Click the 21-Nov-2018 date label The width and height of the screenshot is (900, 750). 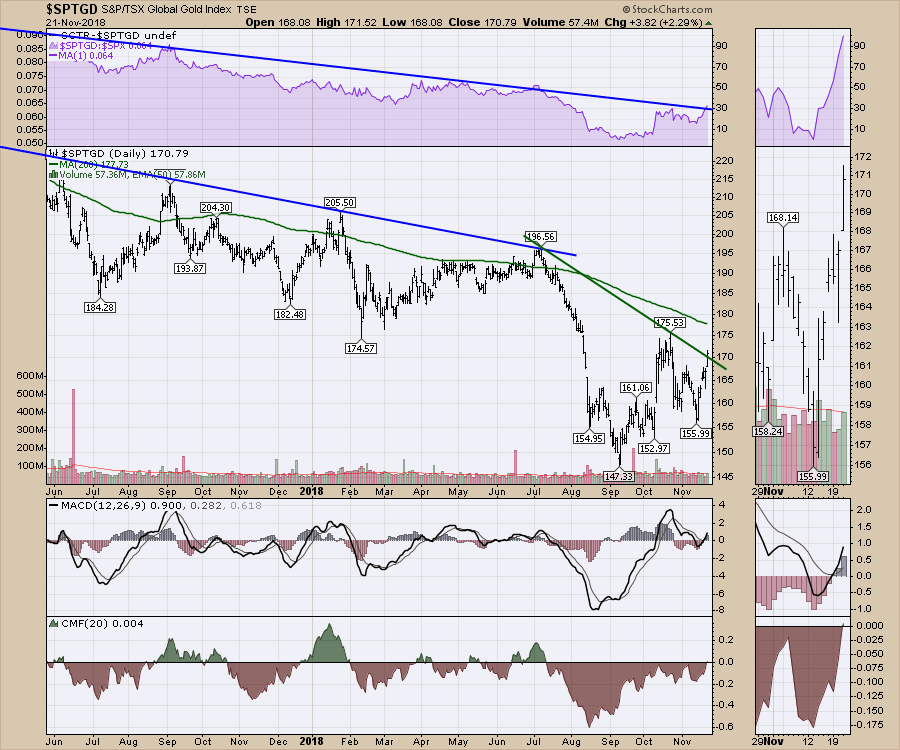(x=76, y=22)
